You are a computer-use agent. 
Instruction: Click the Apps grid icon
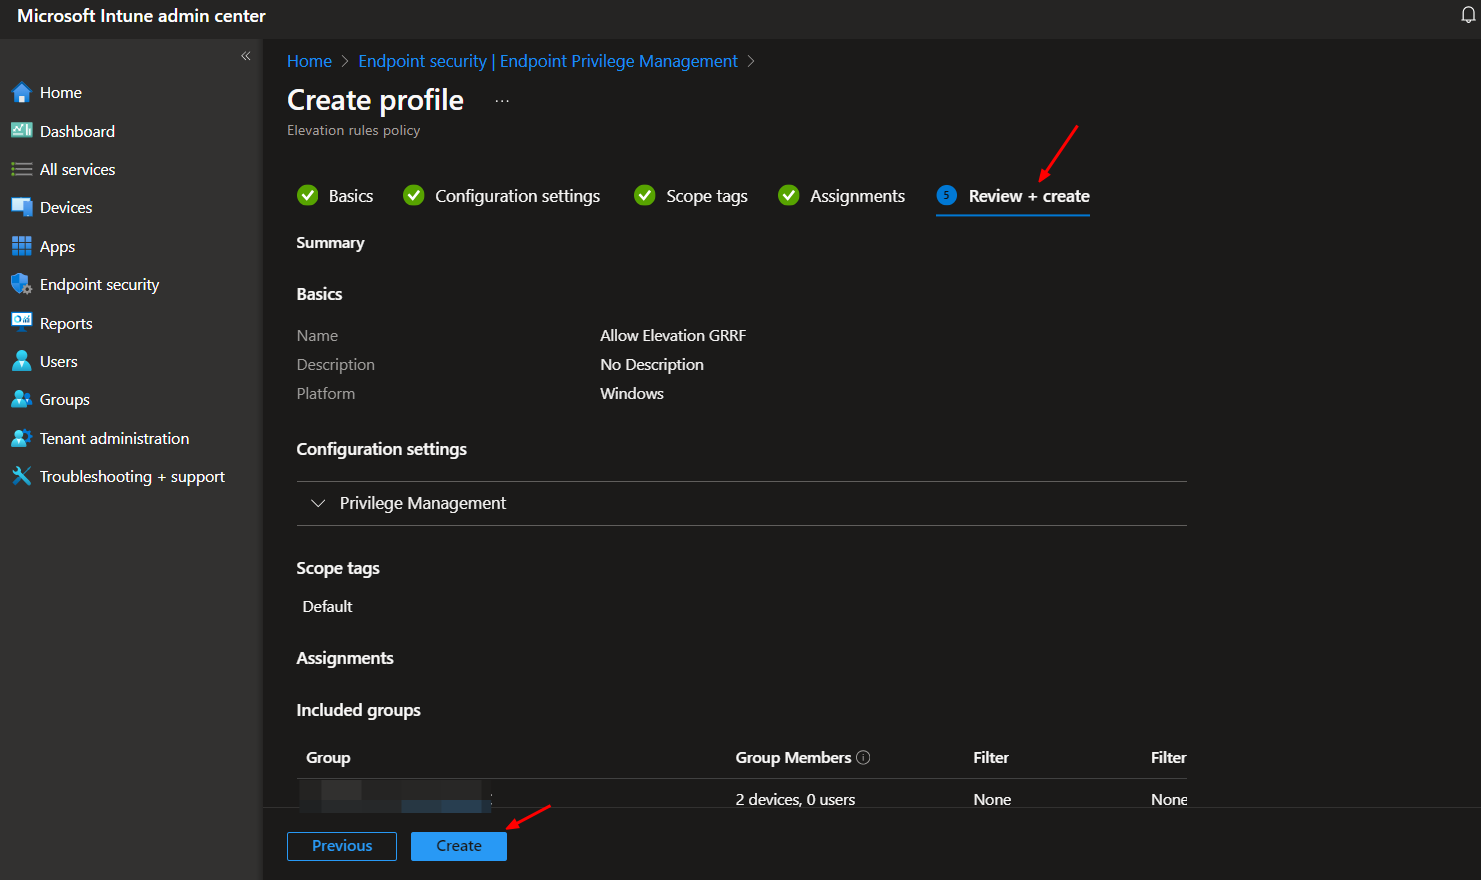[21, 246]
